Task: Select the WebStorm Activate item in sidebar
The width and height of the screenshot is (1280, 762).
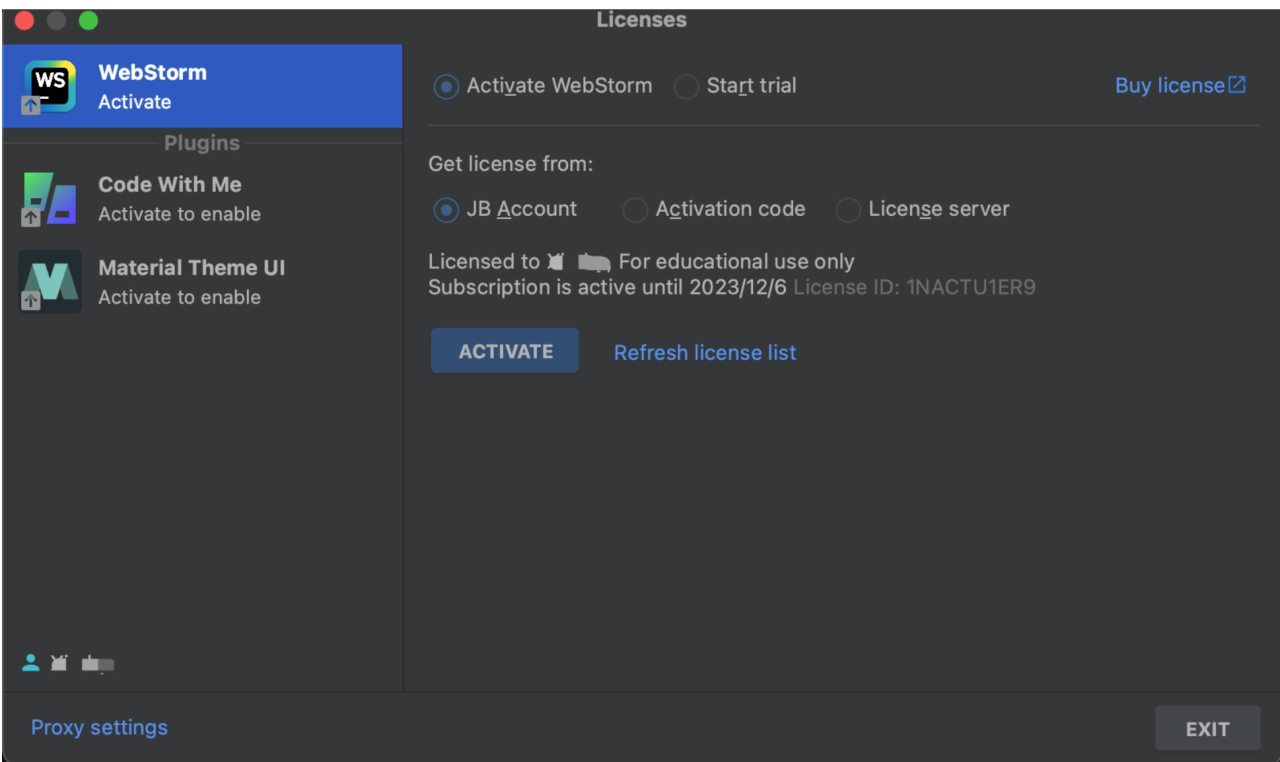Action: [x=202, y=86]
